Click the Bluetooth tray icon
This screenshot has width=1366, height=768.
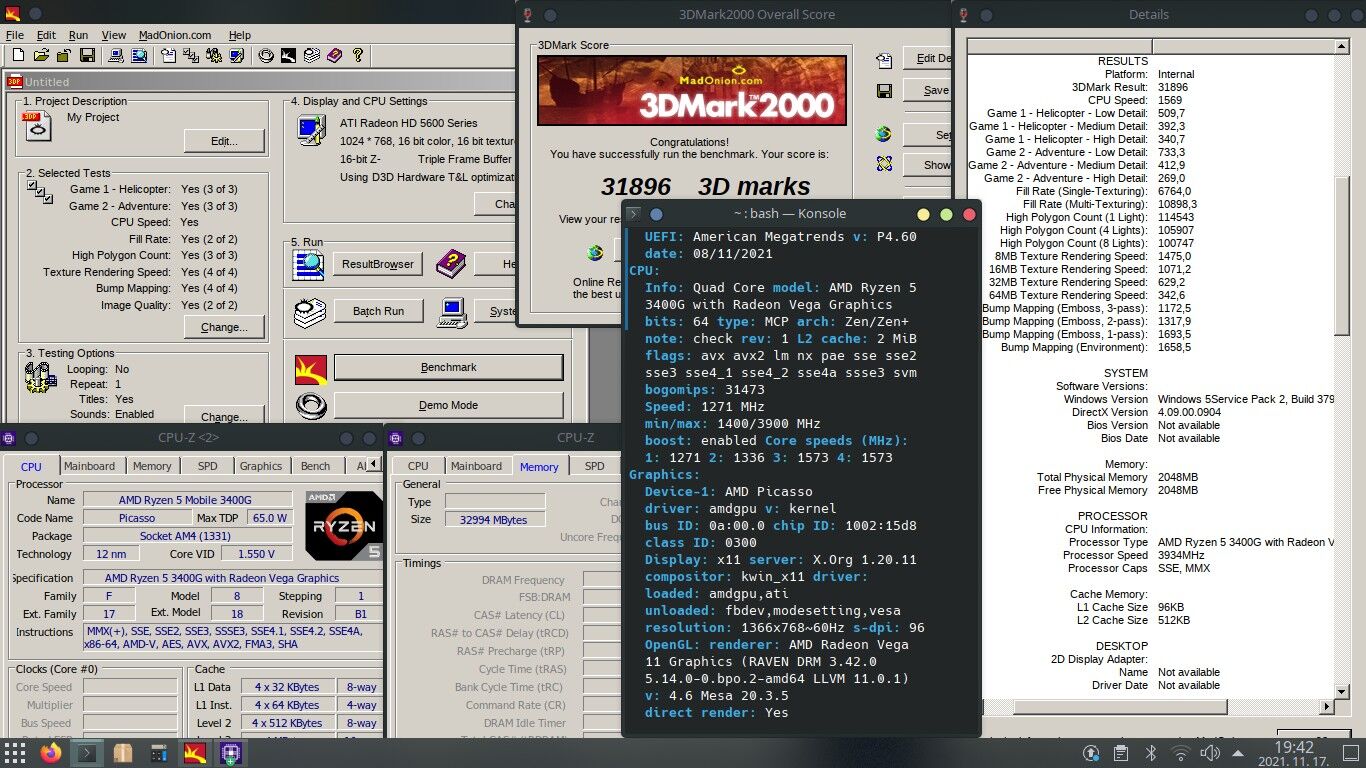[x=1151, y=753]
